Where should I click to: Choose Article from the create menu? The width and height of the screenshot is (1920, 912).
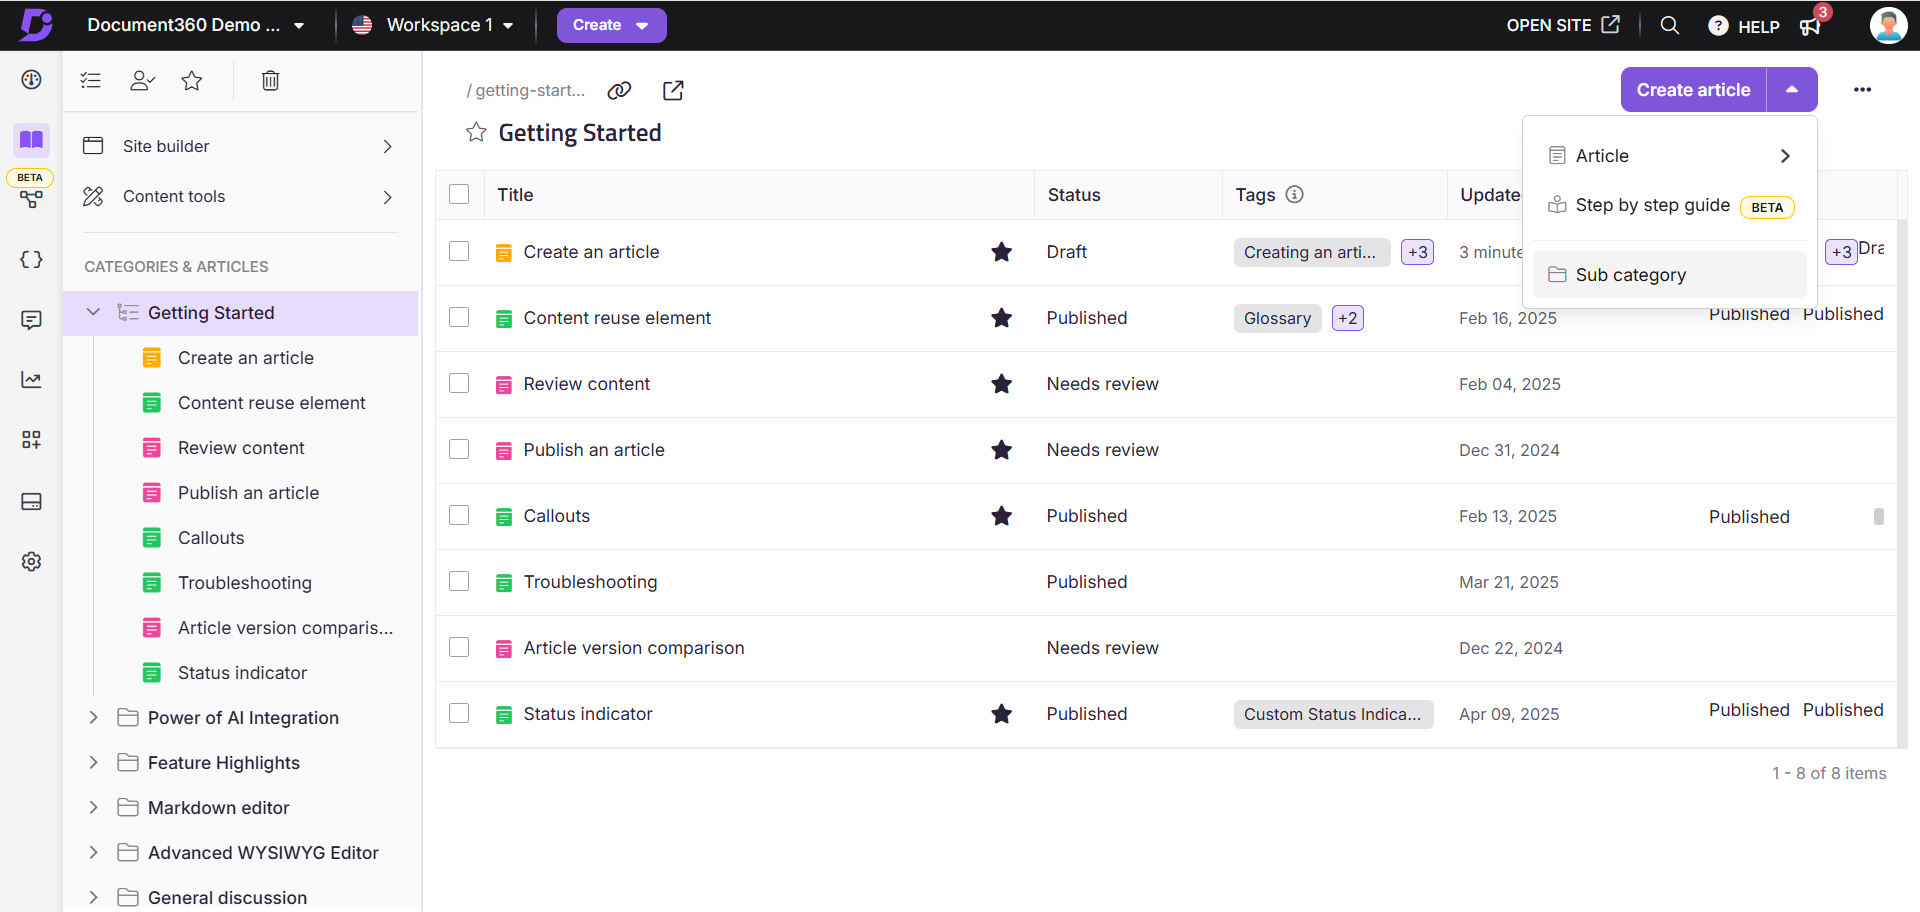(x=1669, y=156)
